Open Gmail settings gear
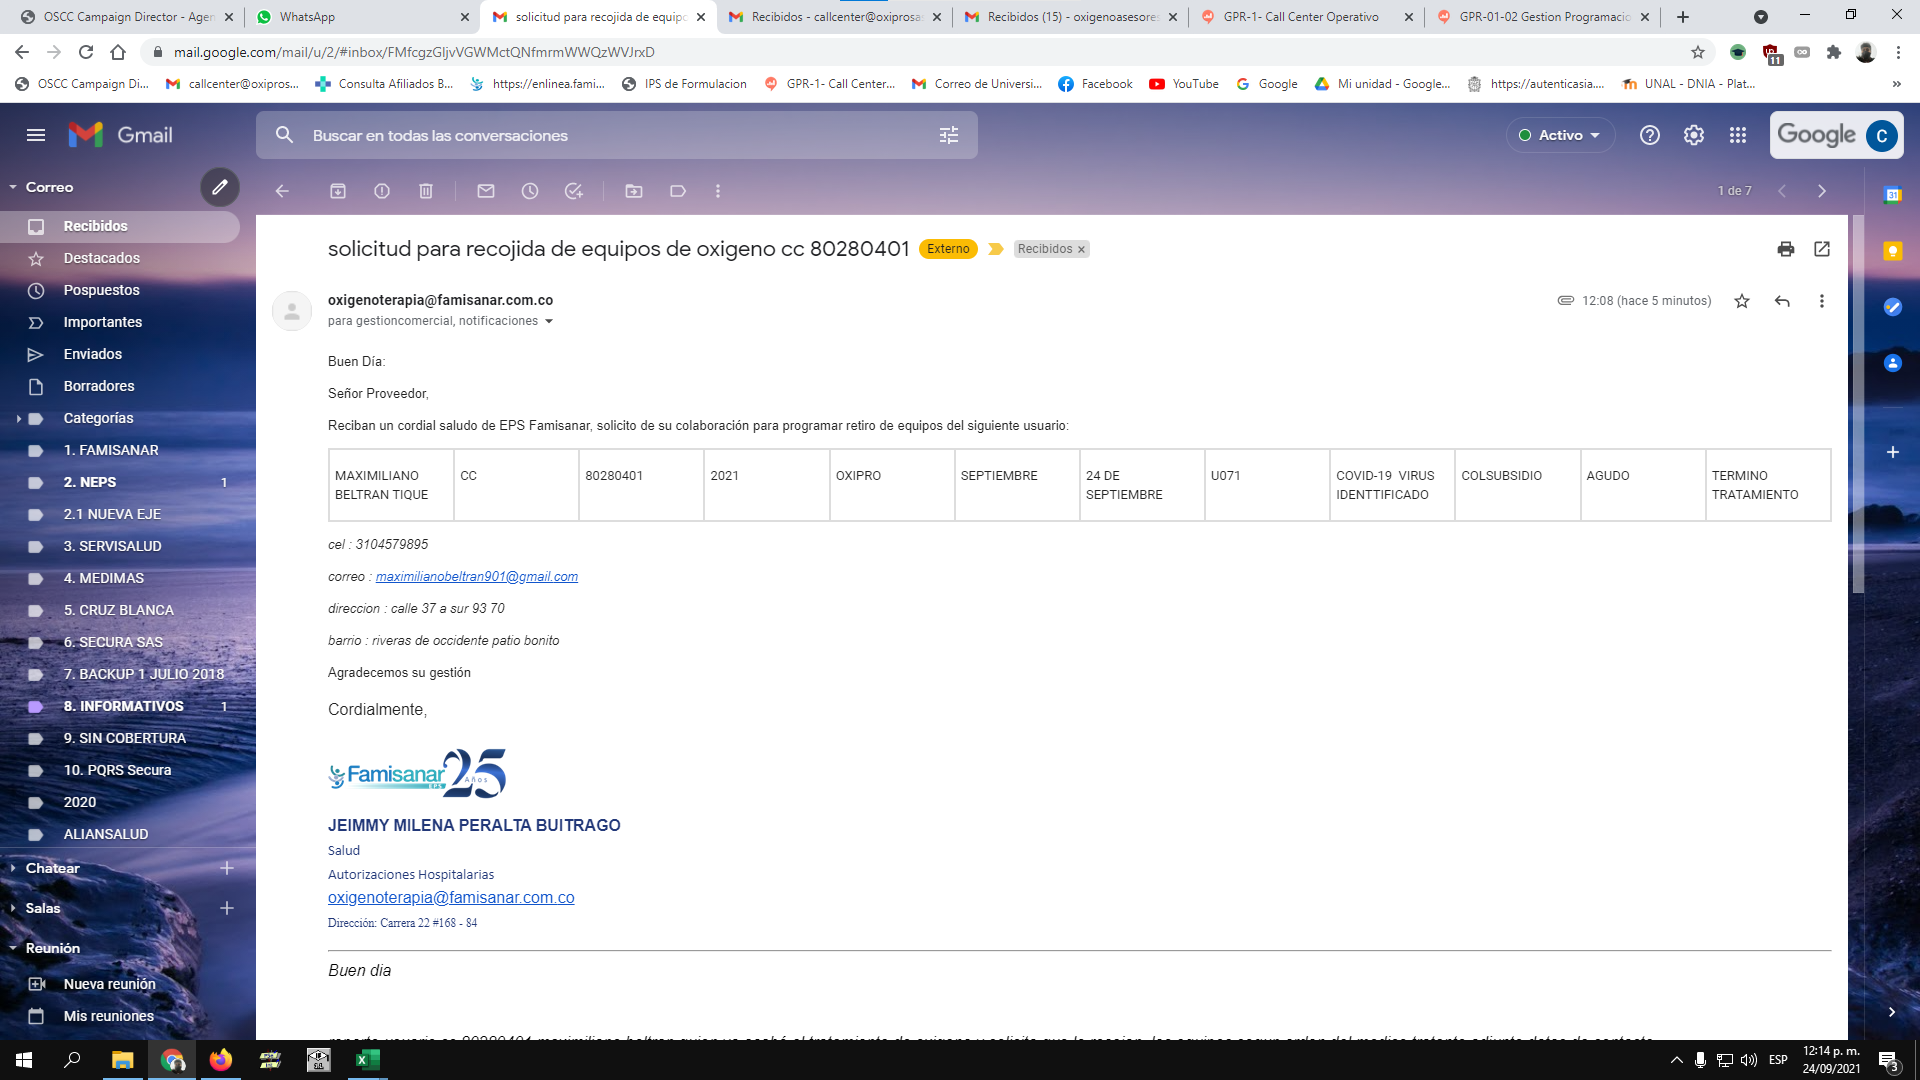 (1694, 135)
